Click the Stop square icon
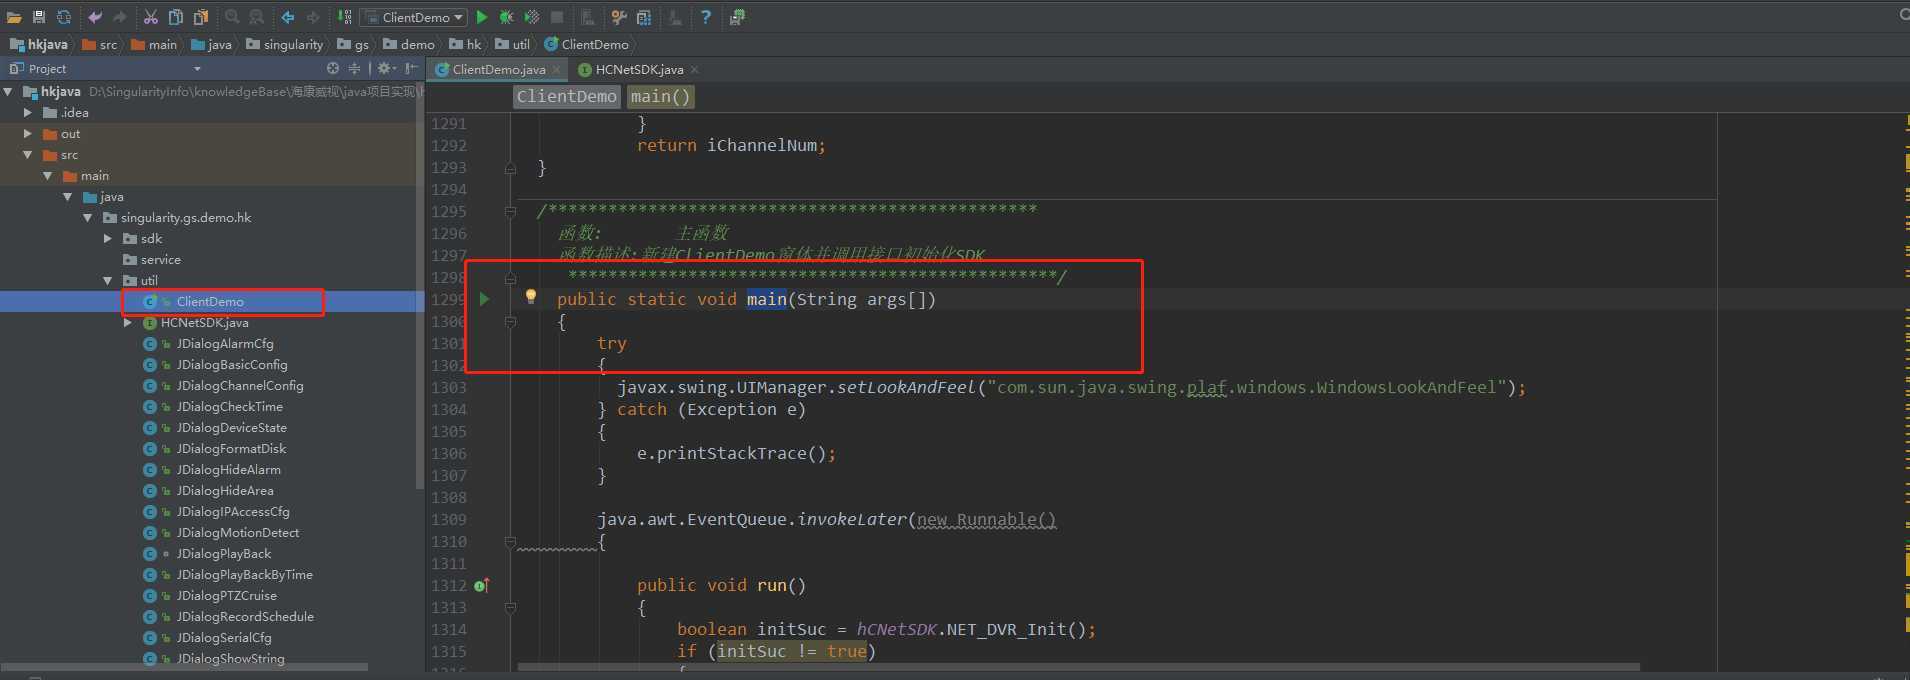1910x680 pixels. pos(557,17)
